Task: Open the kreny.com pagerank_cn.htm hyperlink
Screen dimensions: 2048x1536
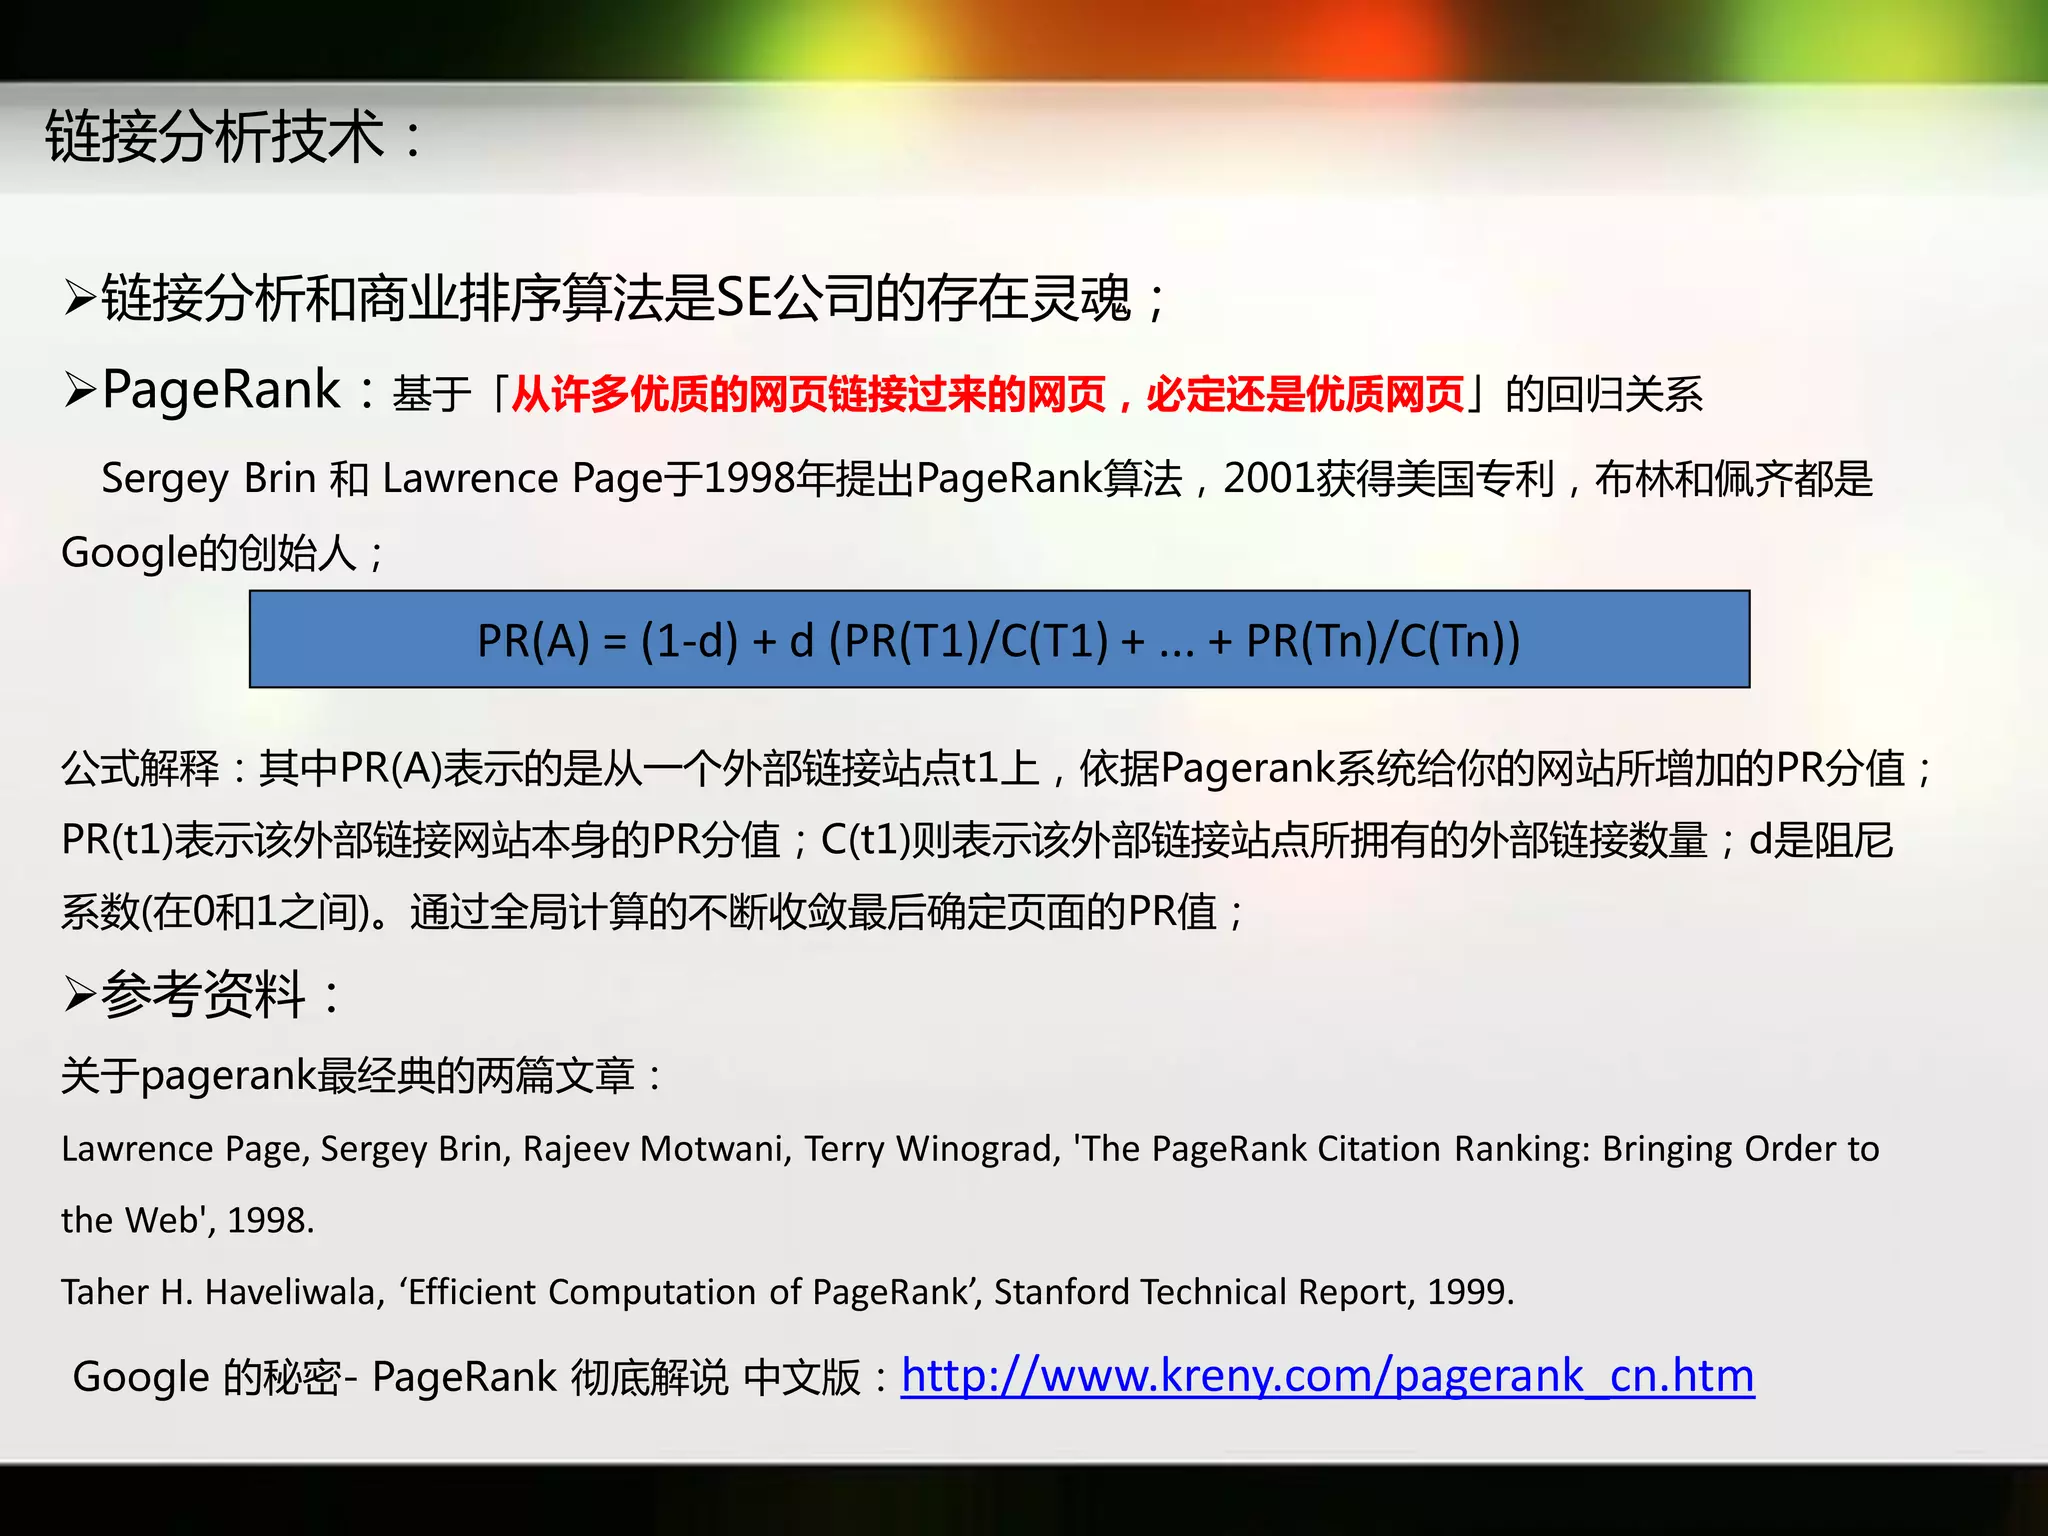Action: point(1327,1376)
